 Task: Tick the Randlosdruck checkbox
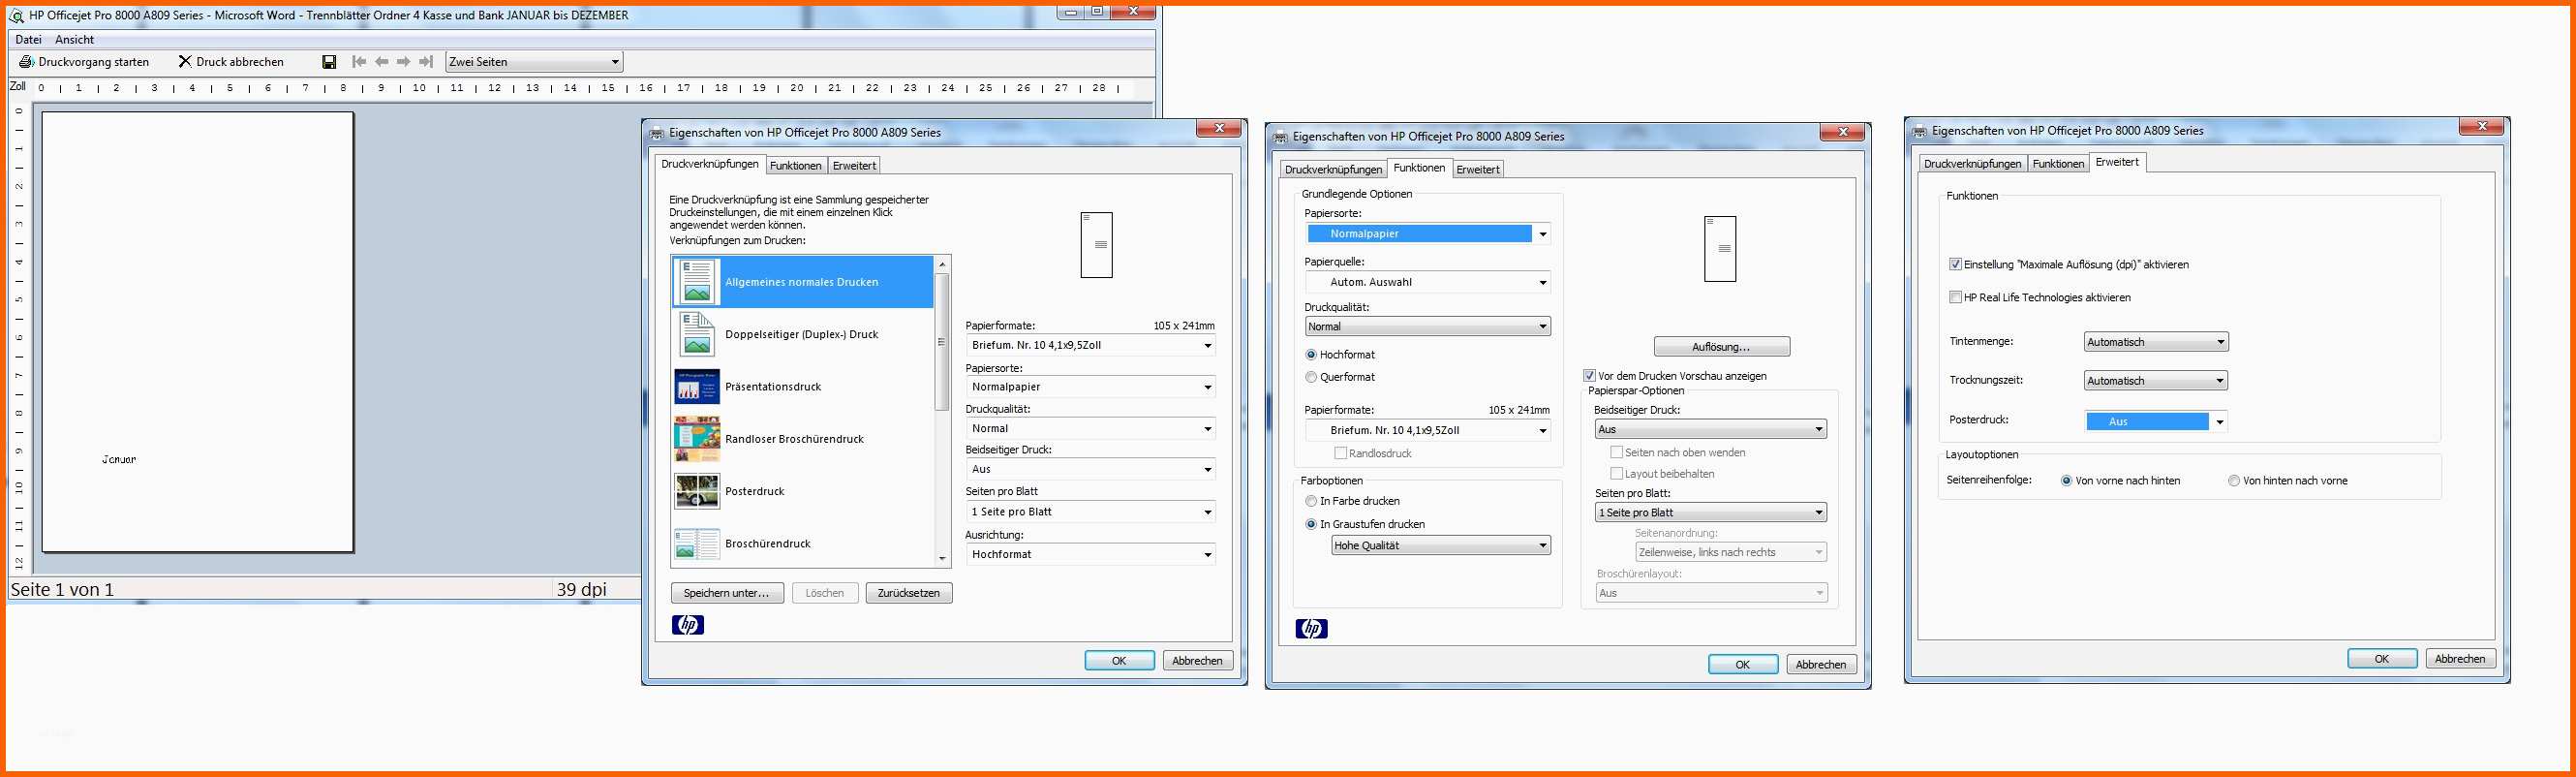pos(1341,454)
